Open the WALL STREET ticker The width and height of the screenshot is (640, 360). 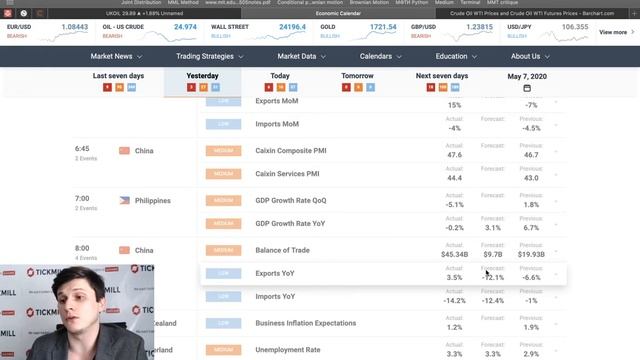pyautogui.click(x=258, y=32)
